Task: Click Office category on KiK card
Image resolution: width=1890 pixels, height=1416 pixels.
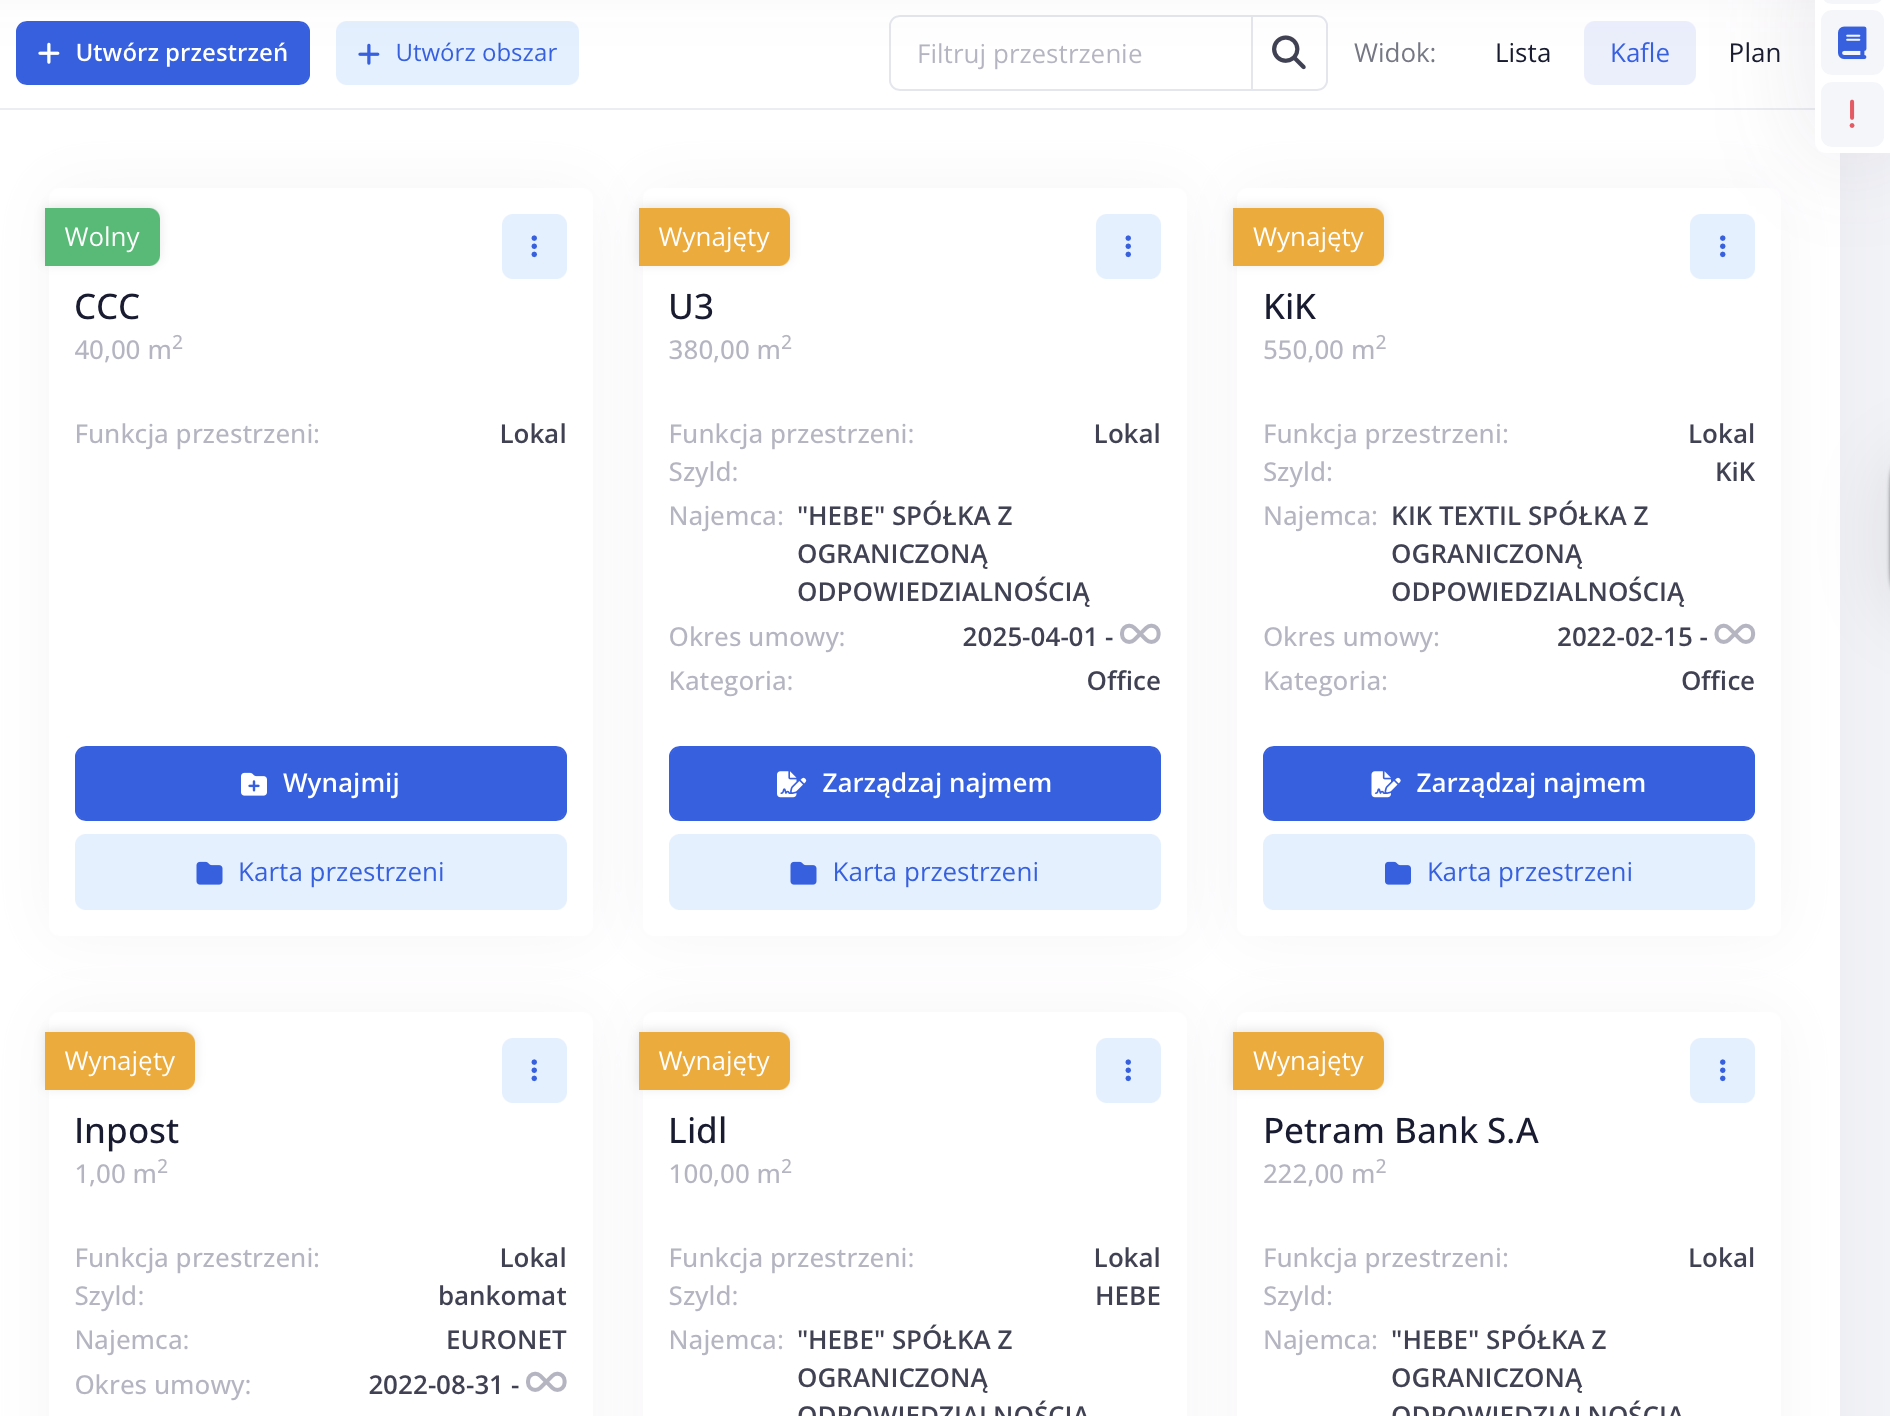Action: [1718, 681]
